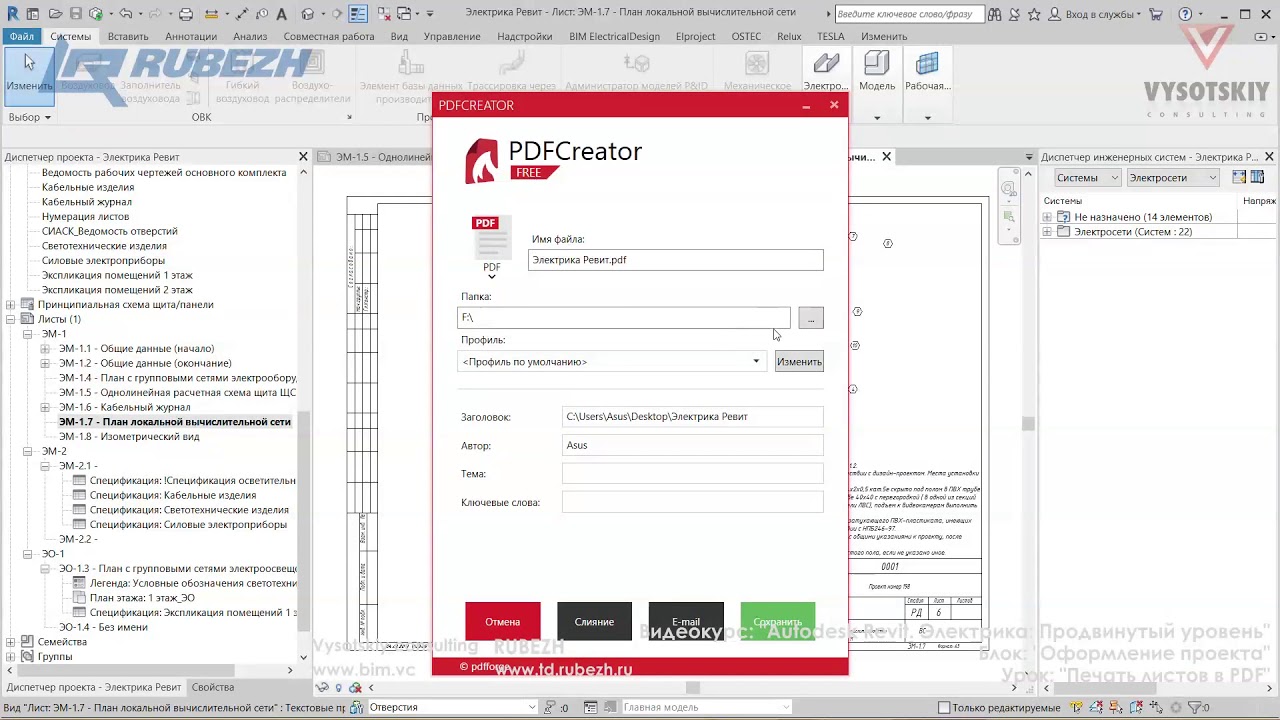The width and height of the screenshot is (1280, 720).
Task: Click the PDFCreator flame logo
Action: tap(481, 161)
